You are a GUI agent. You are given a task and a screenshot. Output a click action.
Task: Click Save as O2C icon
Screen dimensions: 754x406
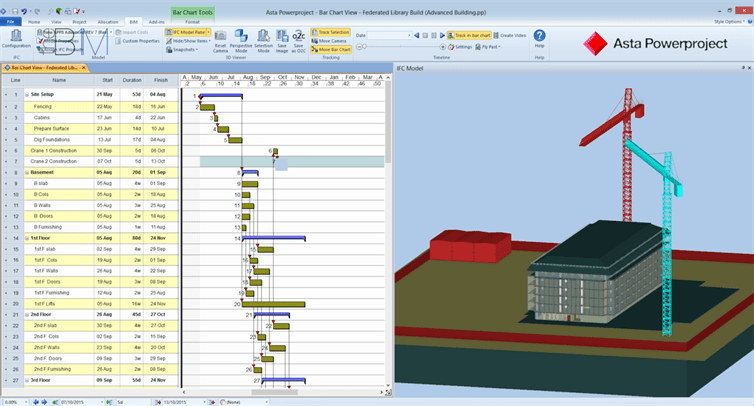point(299,40)
